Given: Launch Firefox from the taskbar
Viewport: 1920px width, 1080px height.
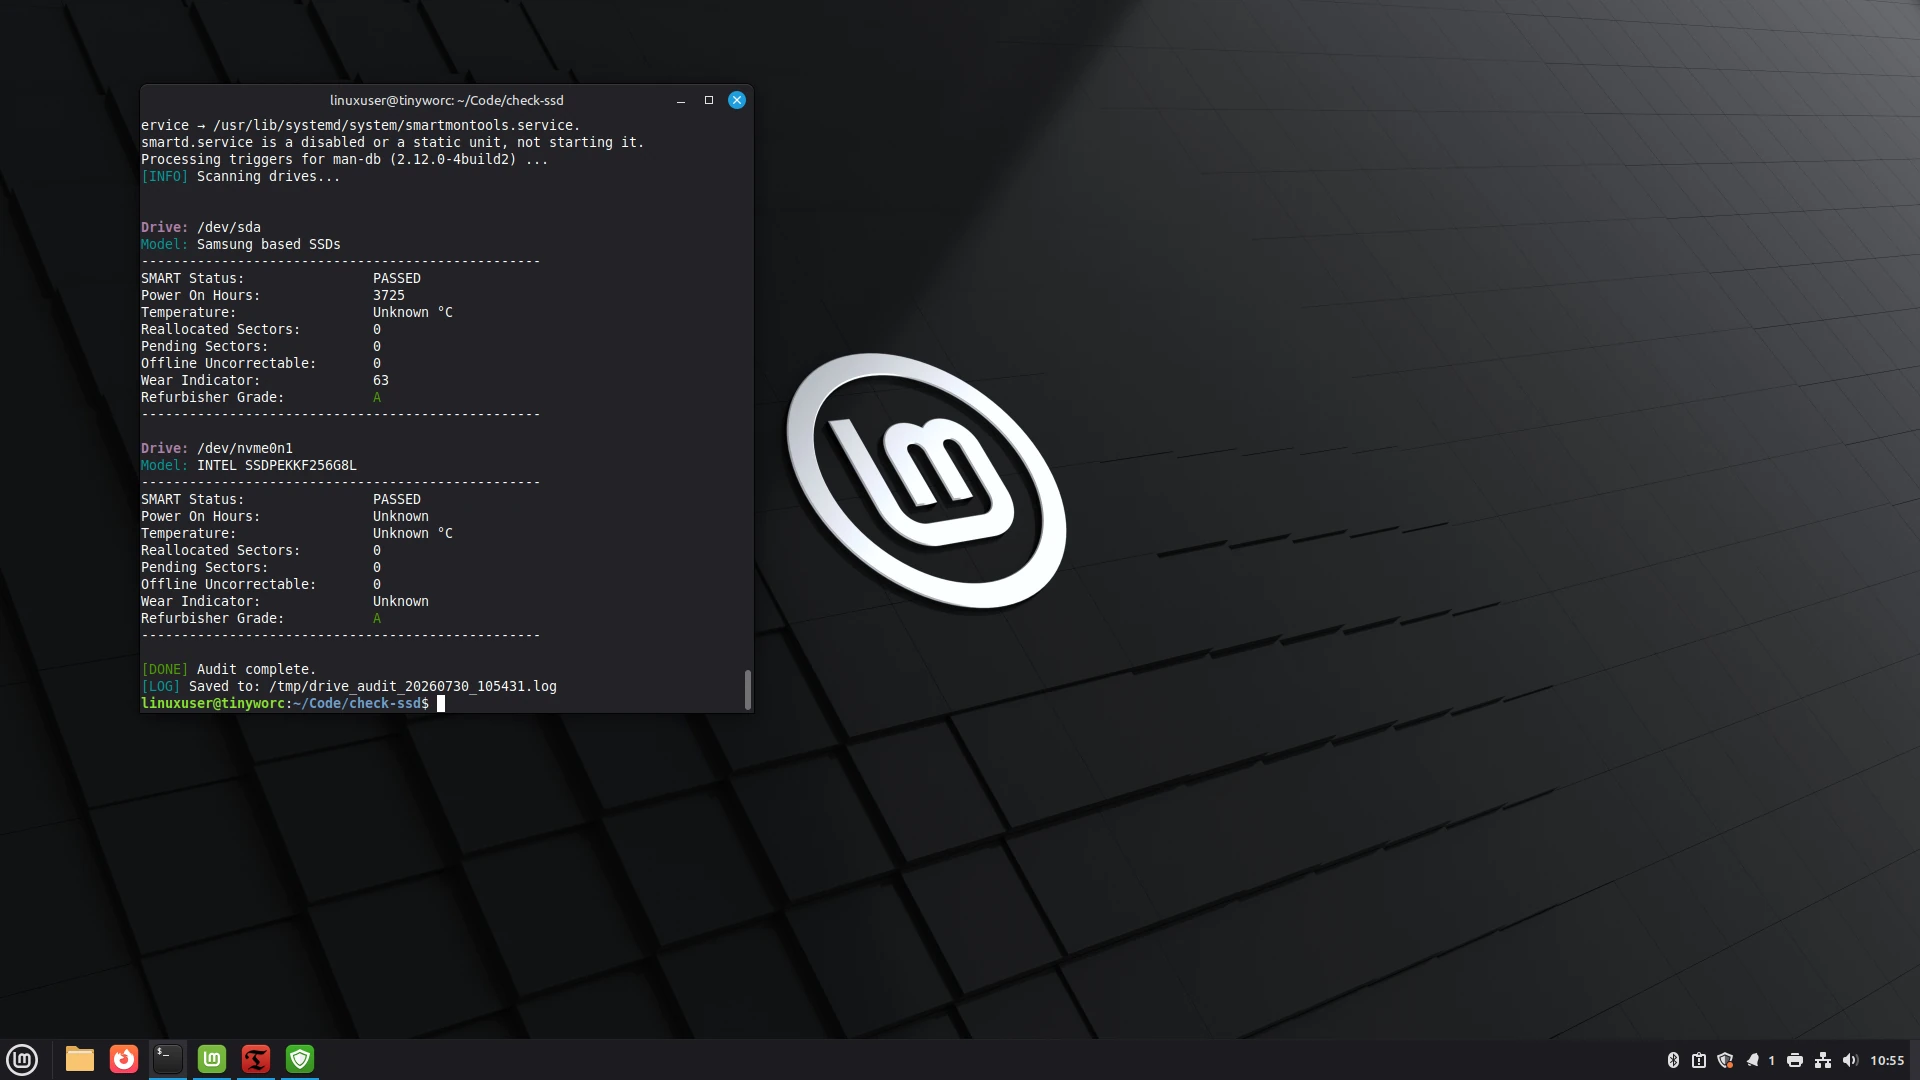Looking at the screenshot, I should [x=124, y=1059].
